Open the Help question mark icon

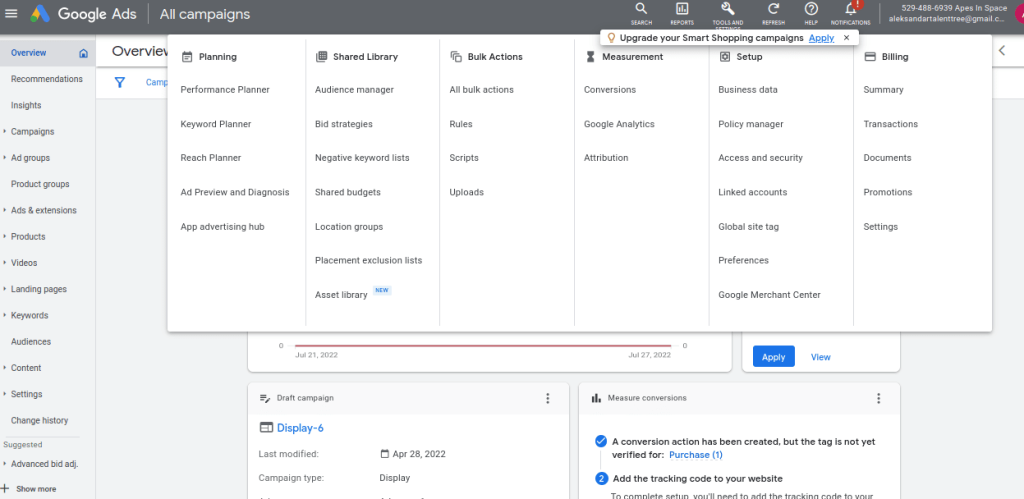click(x=811, y=8)
